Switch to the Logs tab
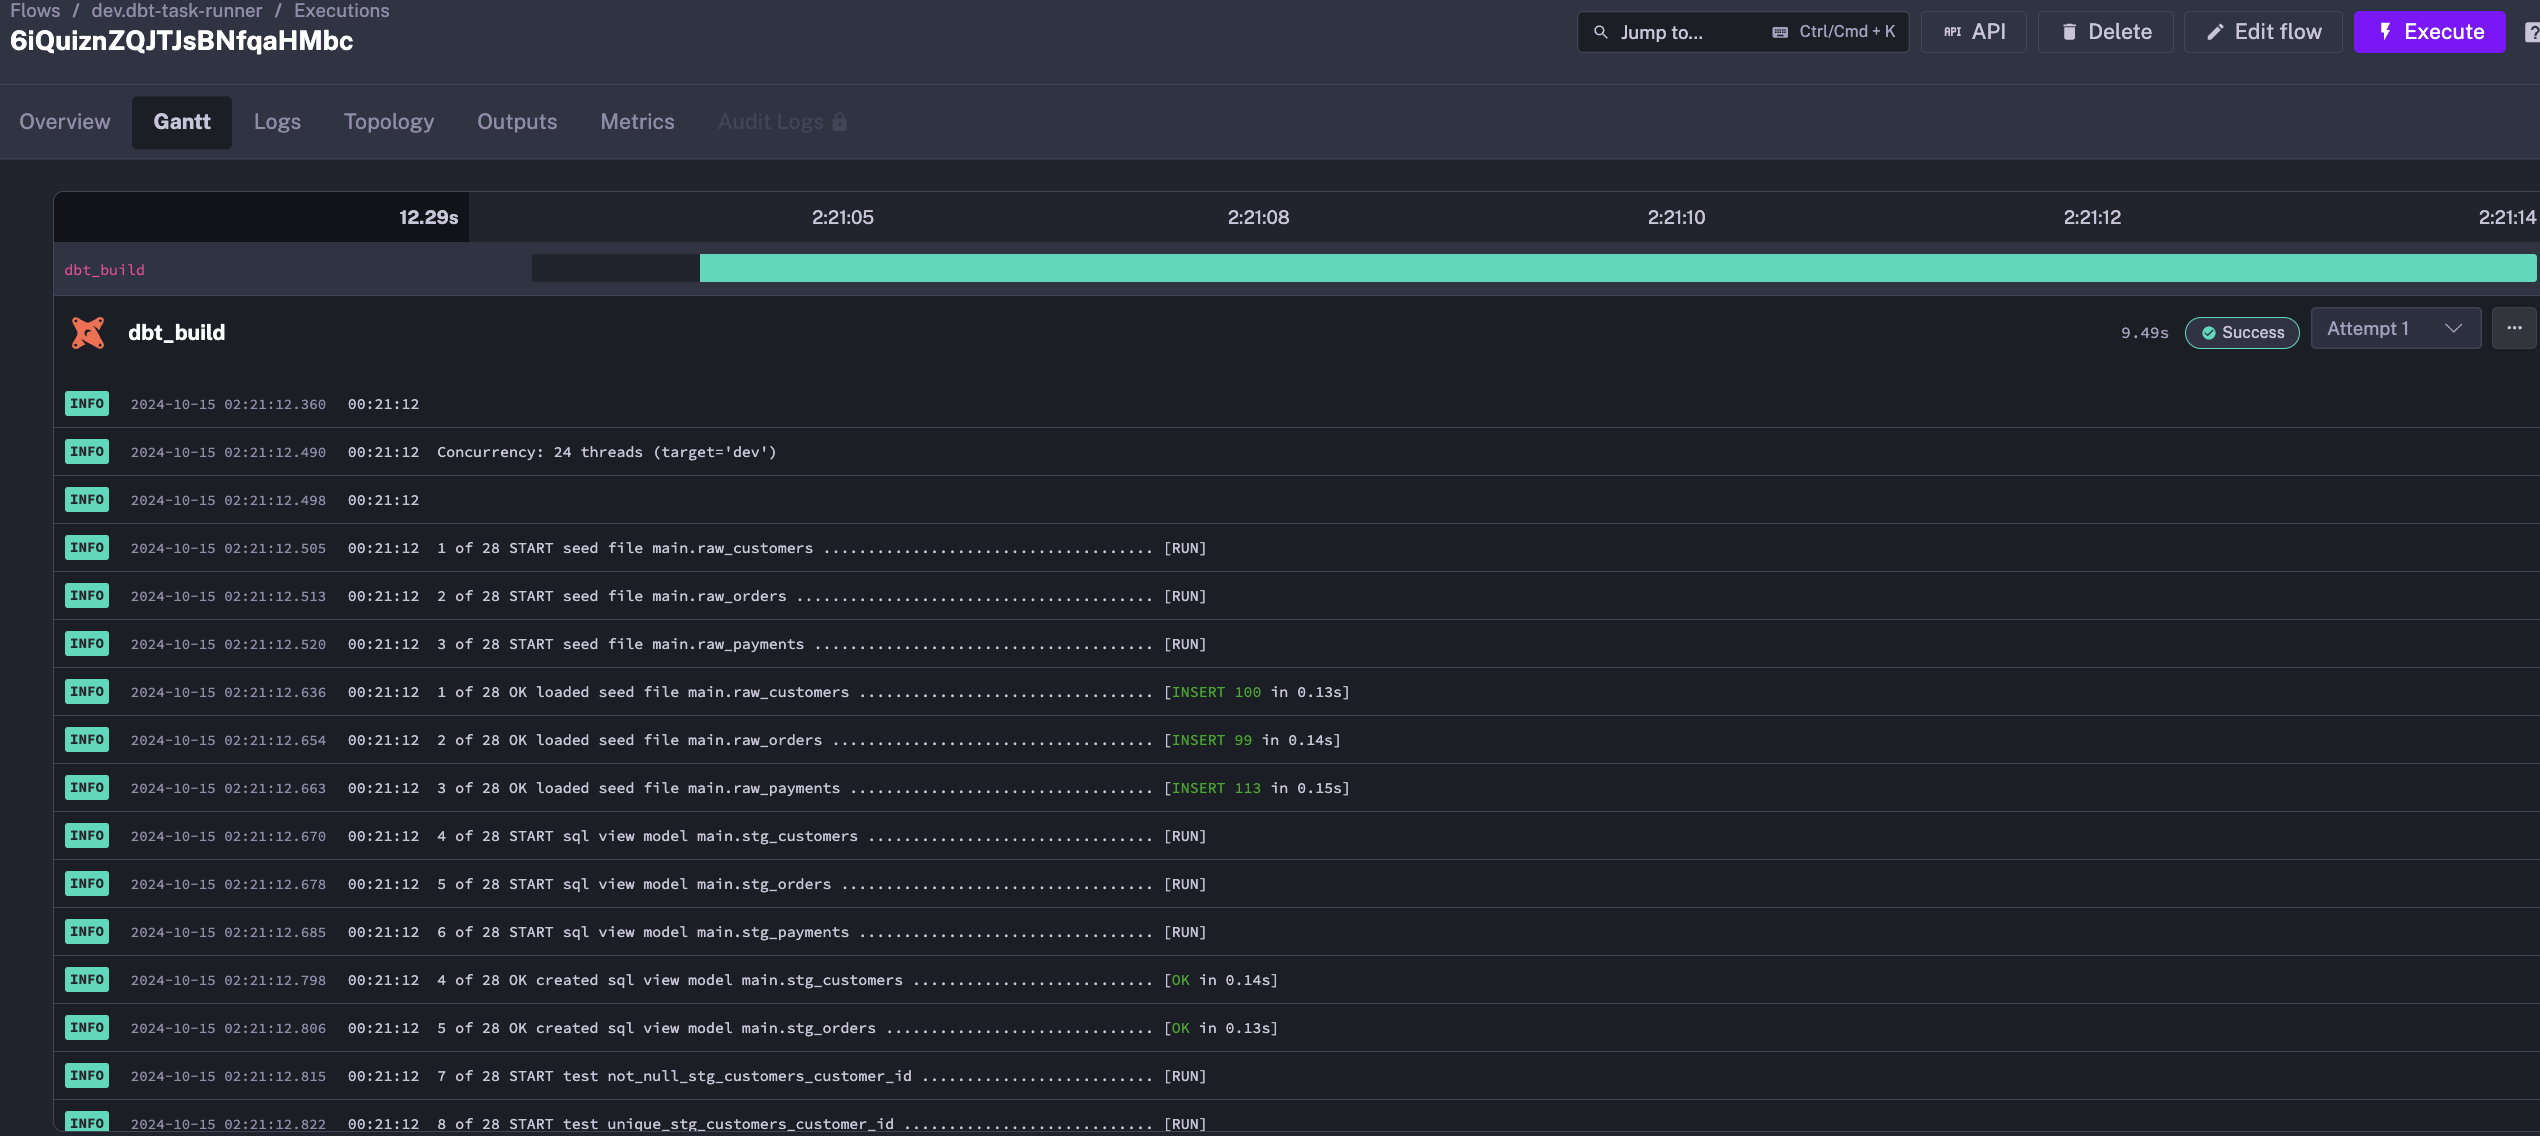The height and width of the screenshot is (1136, 2540). tap(277, 122)
